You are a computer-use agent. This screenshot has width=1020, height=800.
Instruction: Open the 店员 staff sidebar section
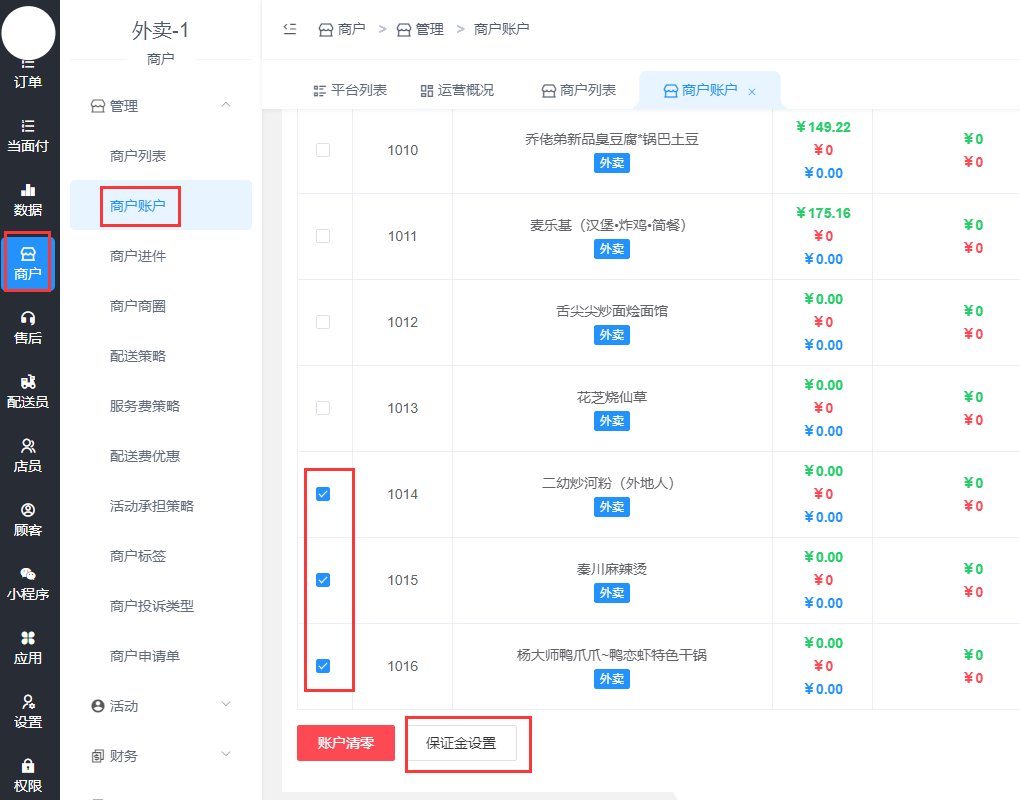28,455
